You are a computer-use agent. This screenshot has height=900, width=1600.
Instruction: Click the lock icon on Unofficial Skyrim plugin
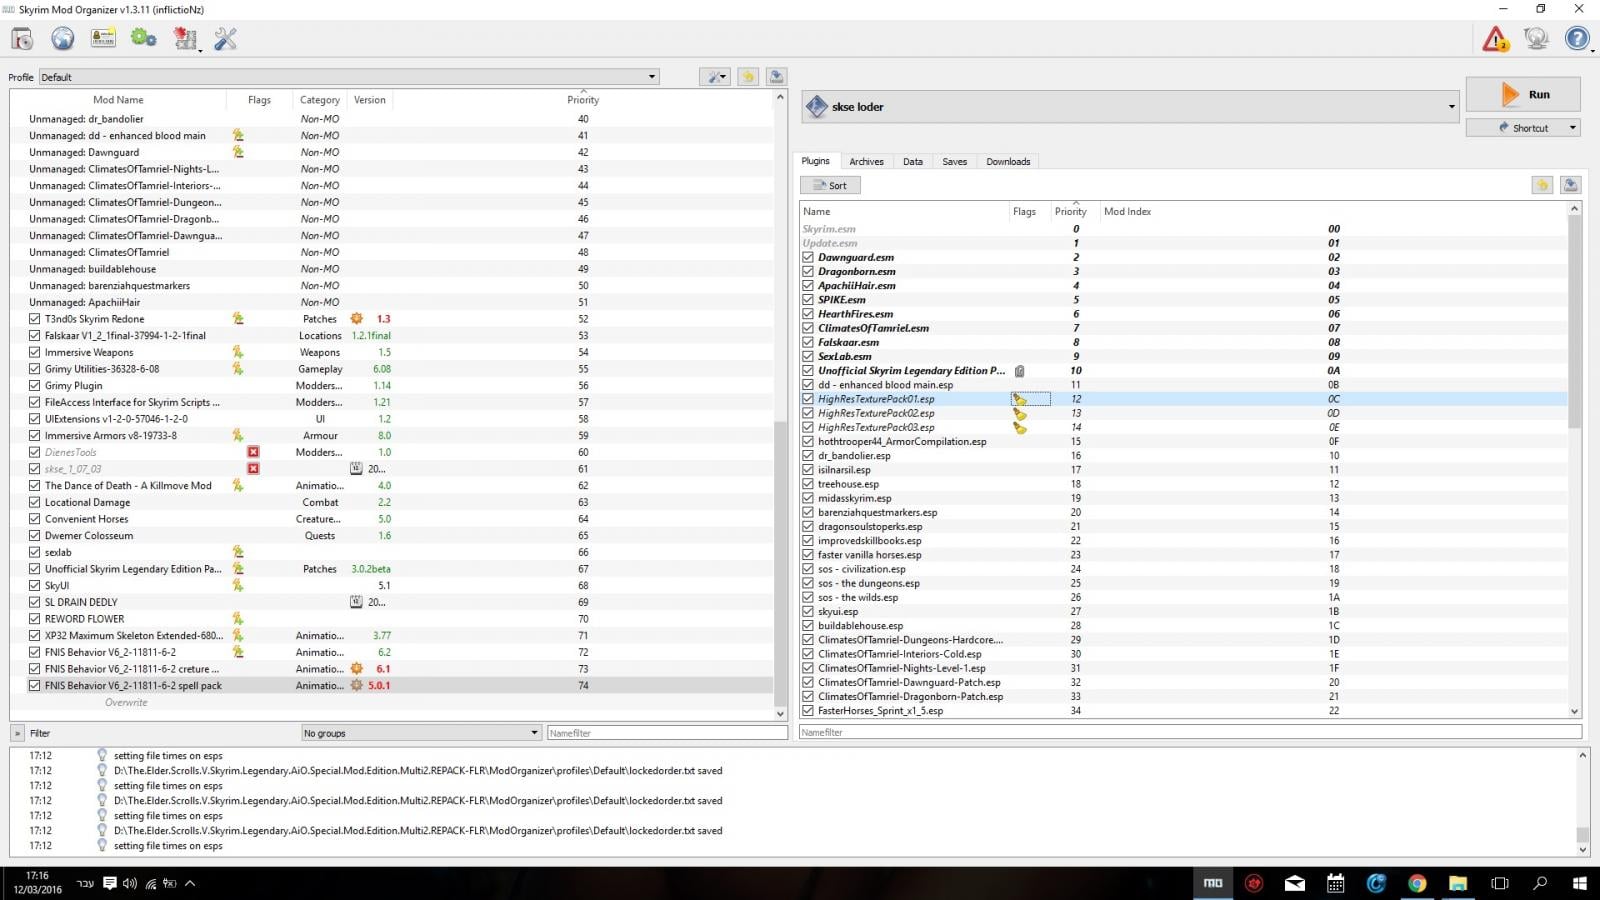[1019, 371]
